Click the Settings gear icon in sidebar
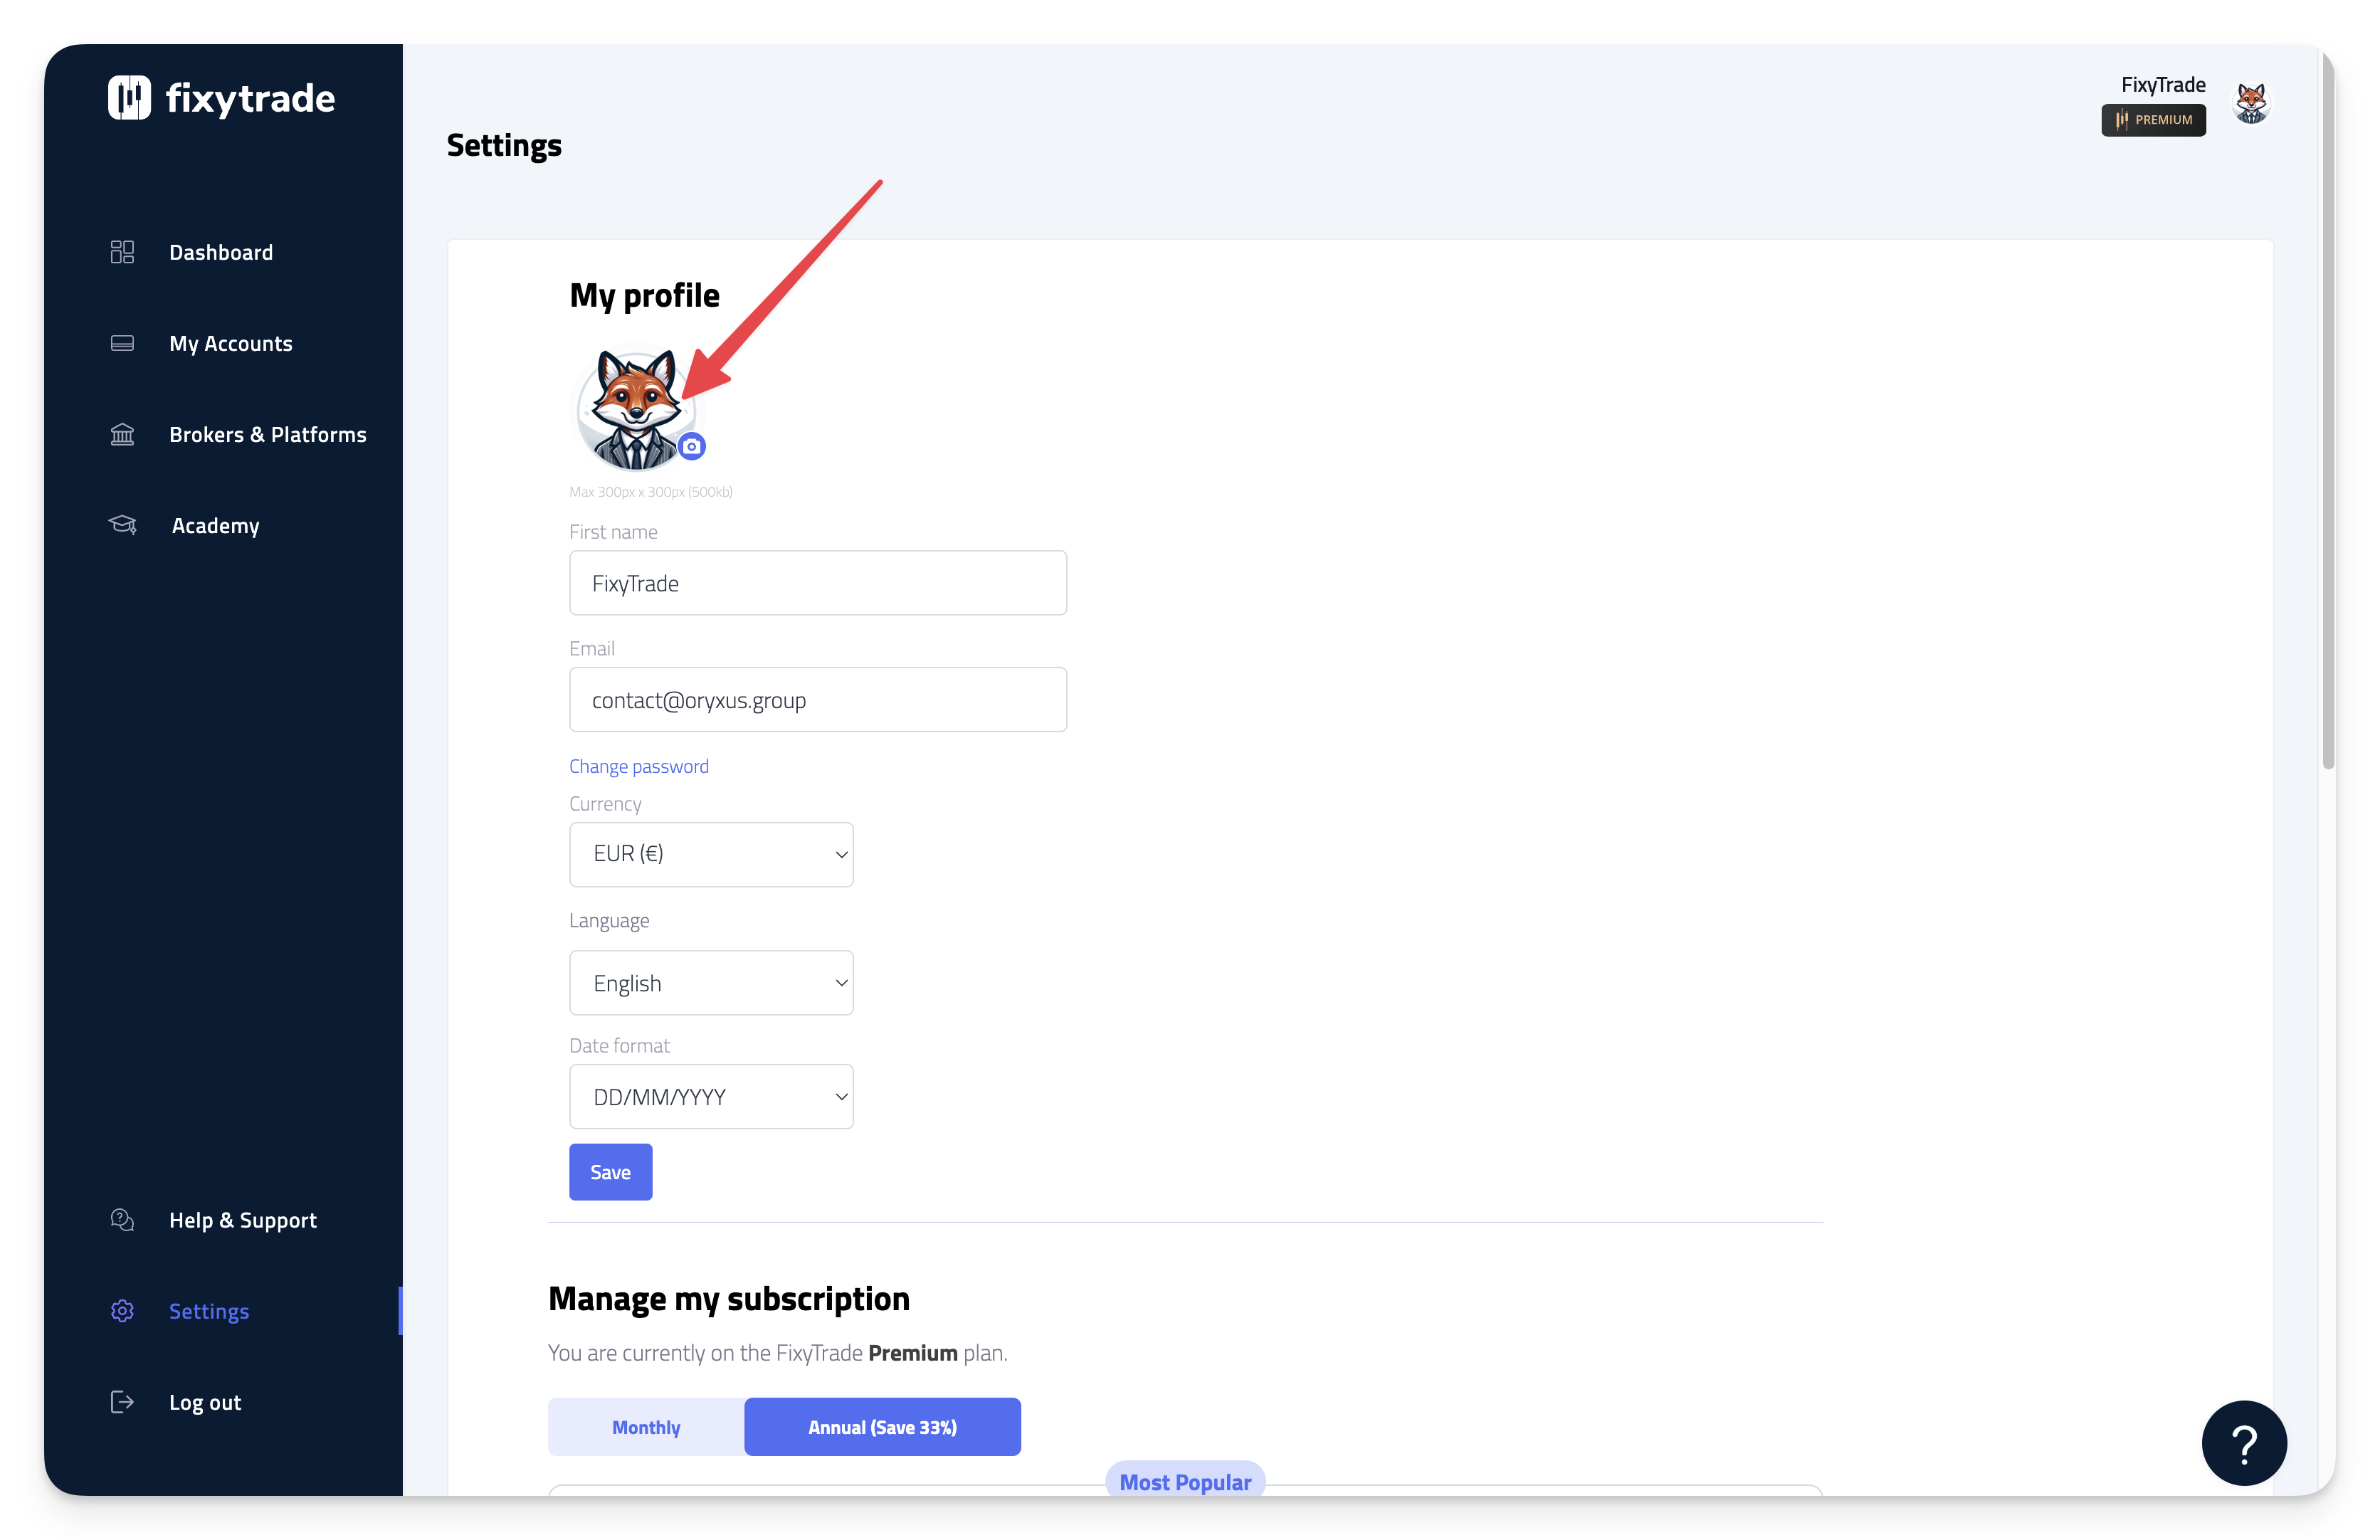Viewport: 2380px width, 1540px height. click(122, 1311)
